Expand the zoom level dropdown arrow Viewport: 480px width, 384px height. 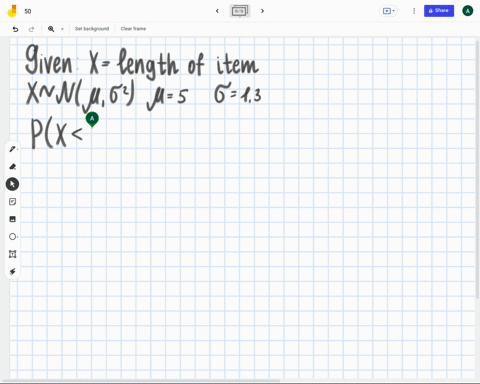(x=62, y=29)
